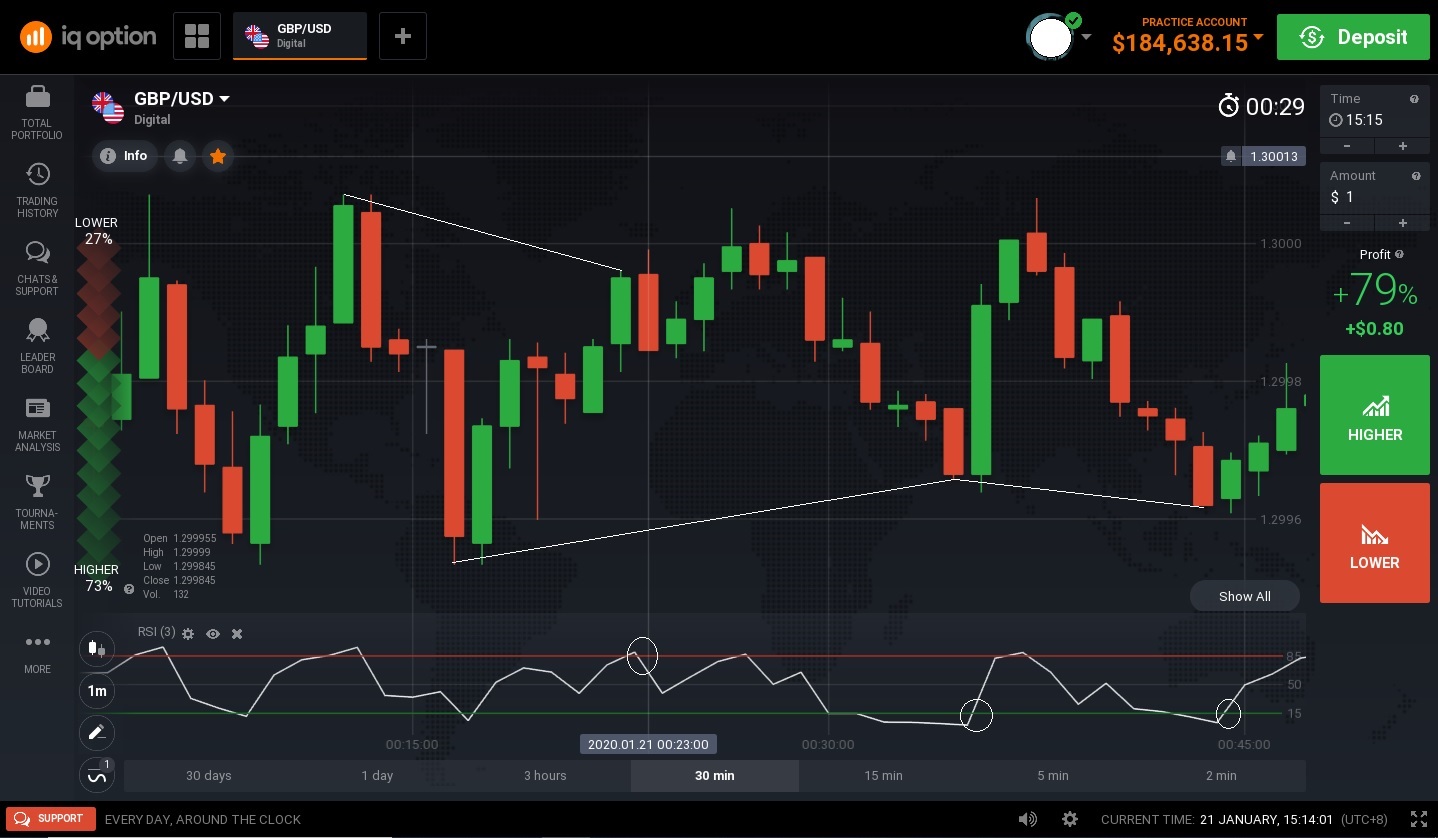Open Market Analysis in sidebar
This screenshot has width=1438, height=838.
coord(37,424)
